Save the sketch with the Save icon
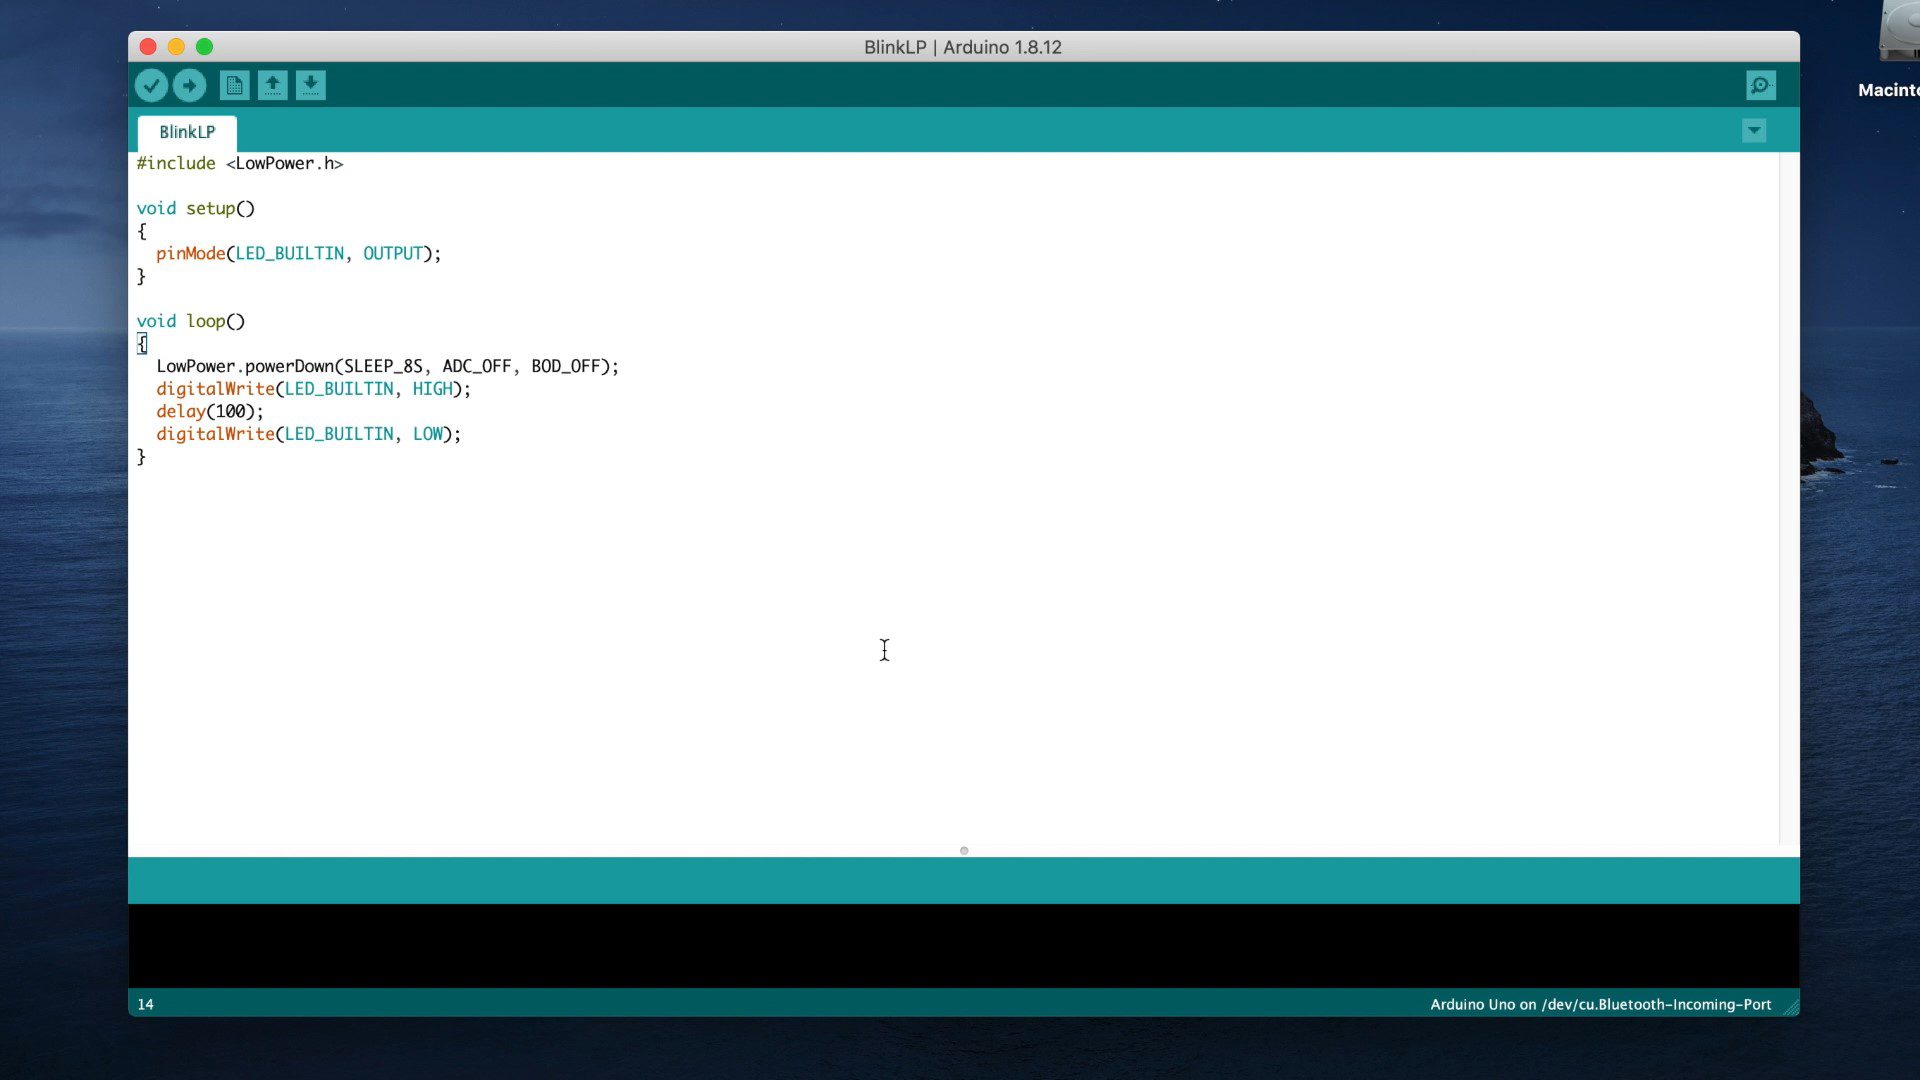This screenshot has width=1920, height=1080. (311, 86)
